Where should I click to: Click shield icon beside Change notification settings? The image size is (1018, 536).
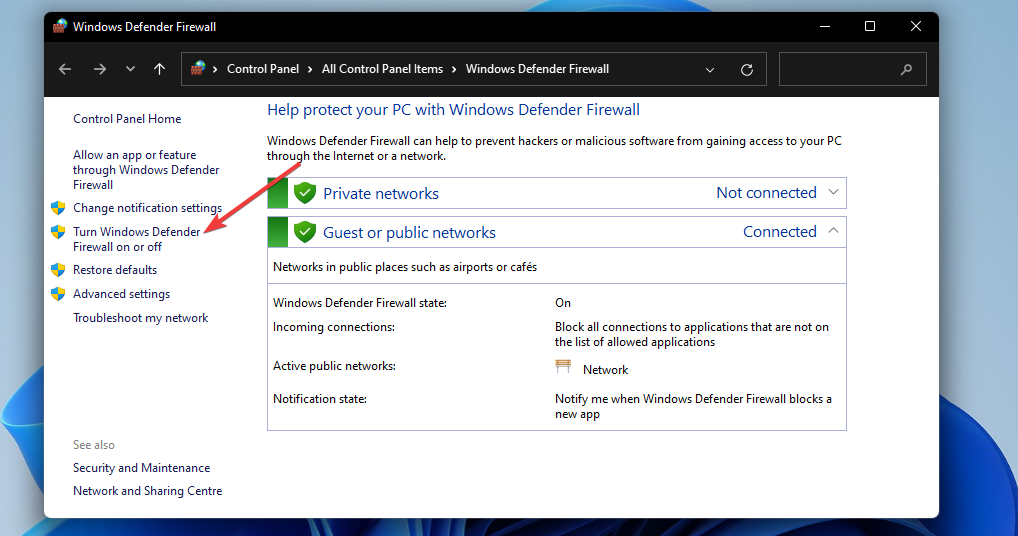[58, 208]
